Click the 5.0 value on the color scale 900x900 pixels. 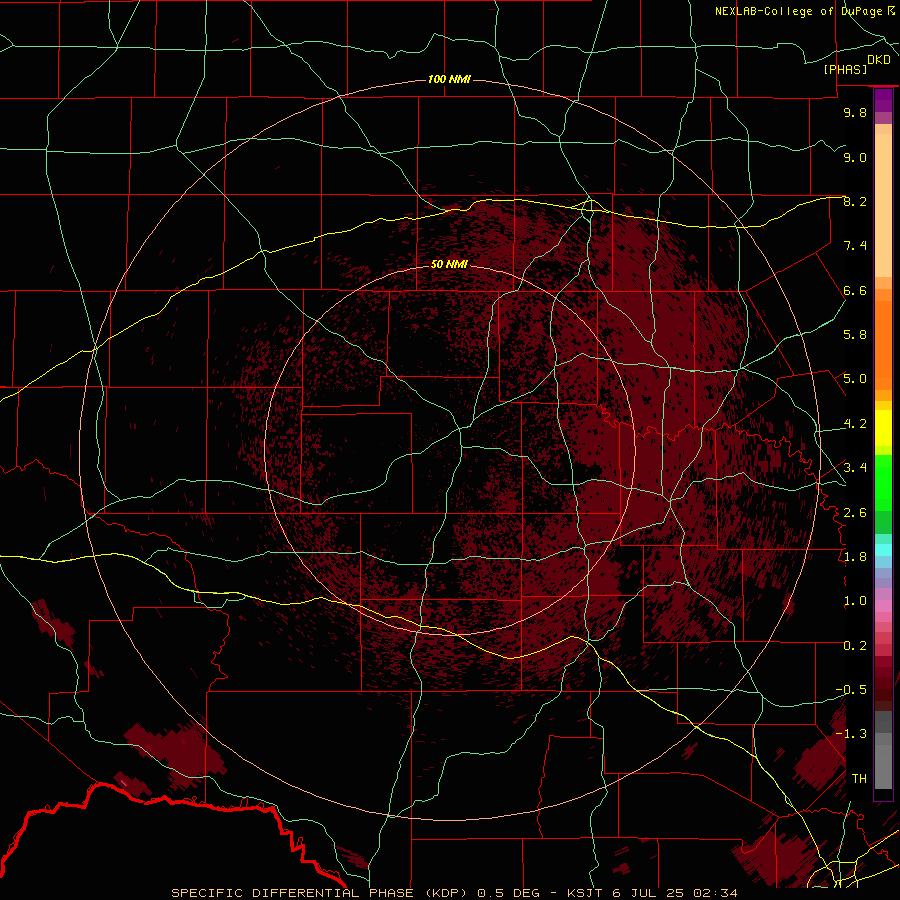(x=855, y=379)
